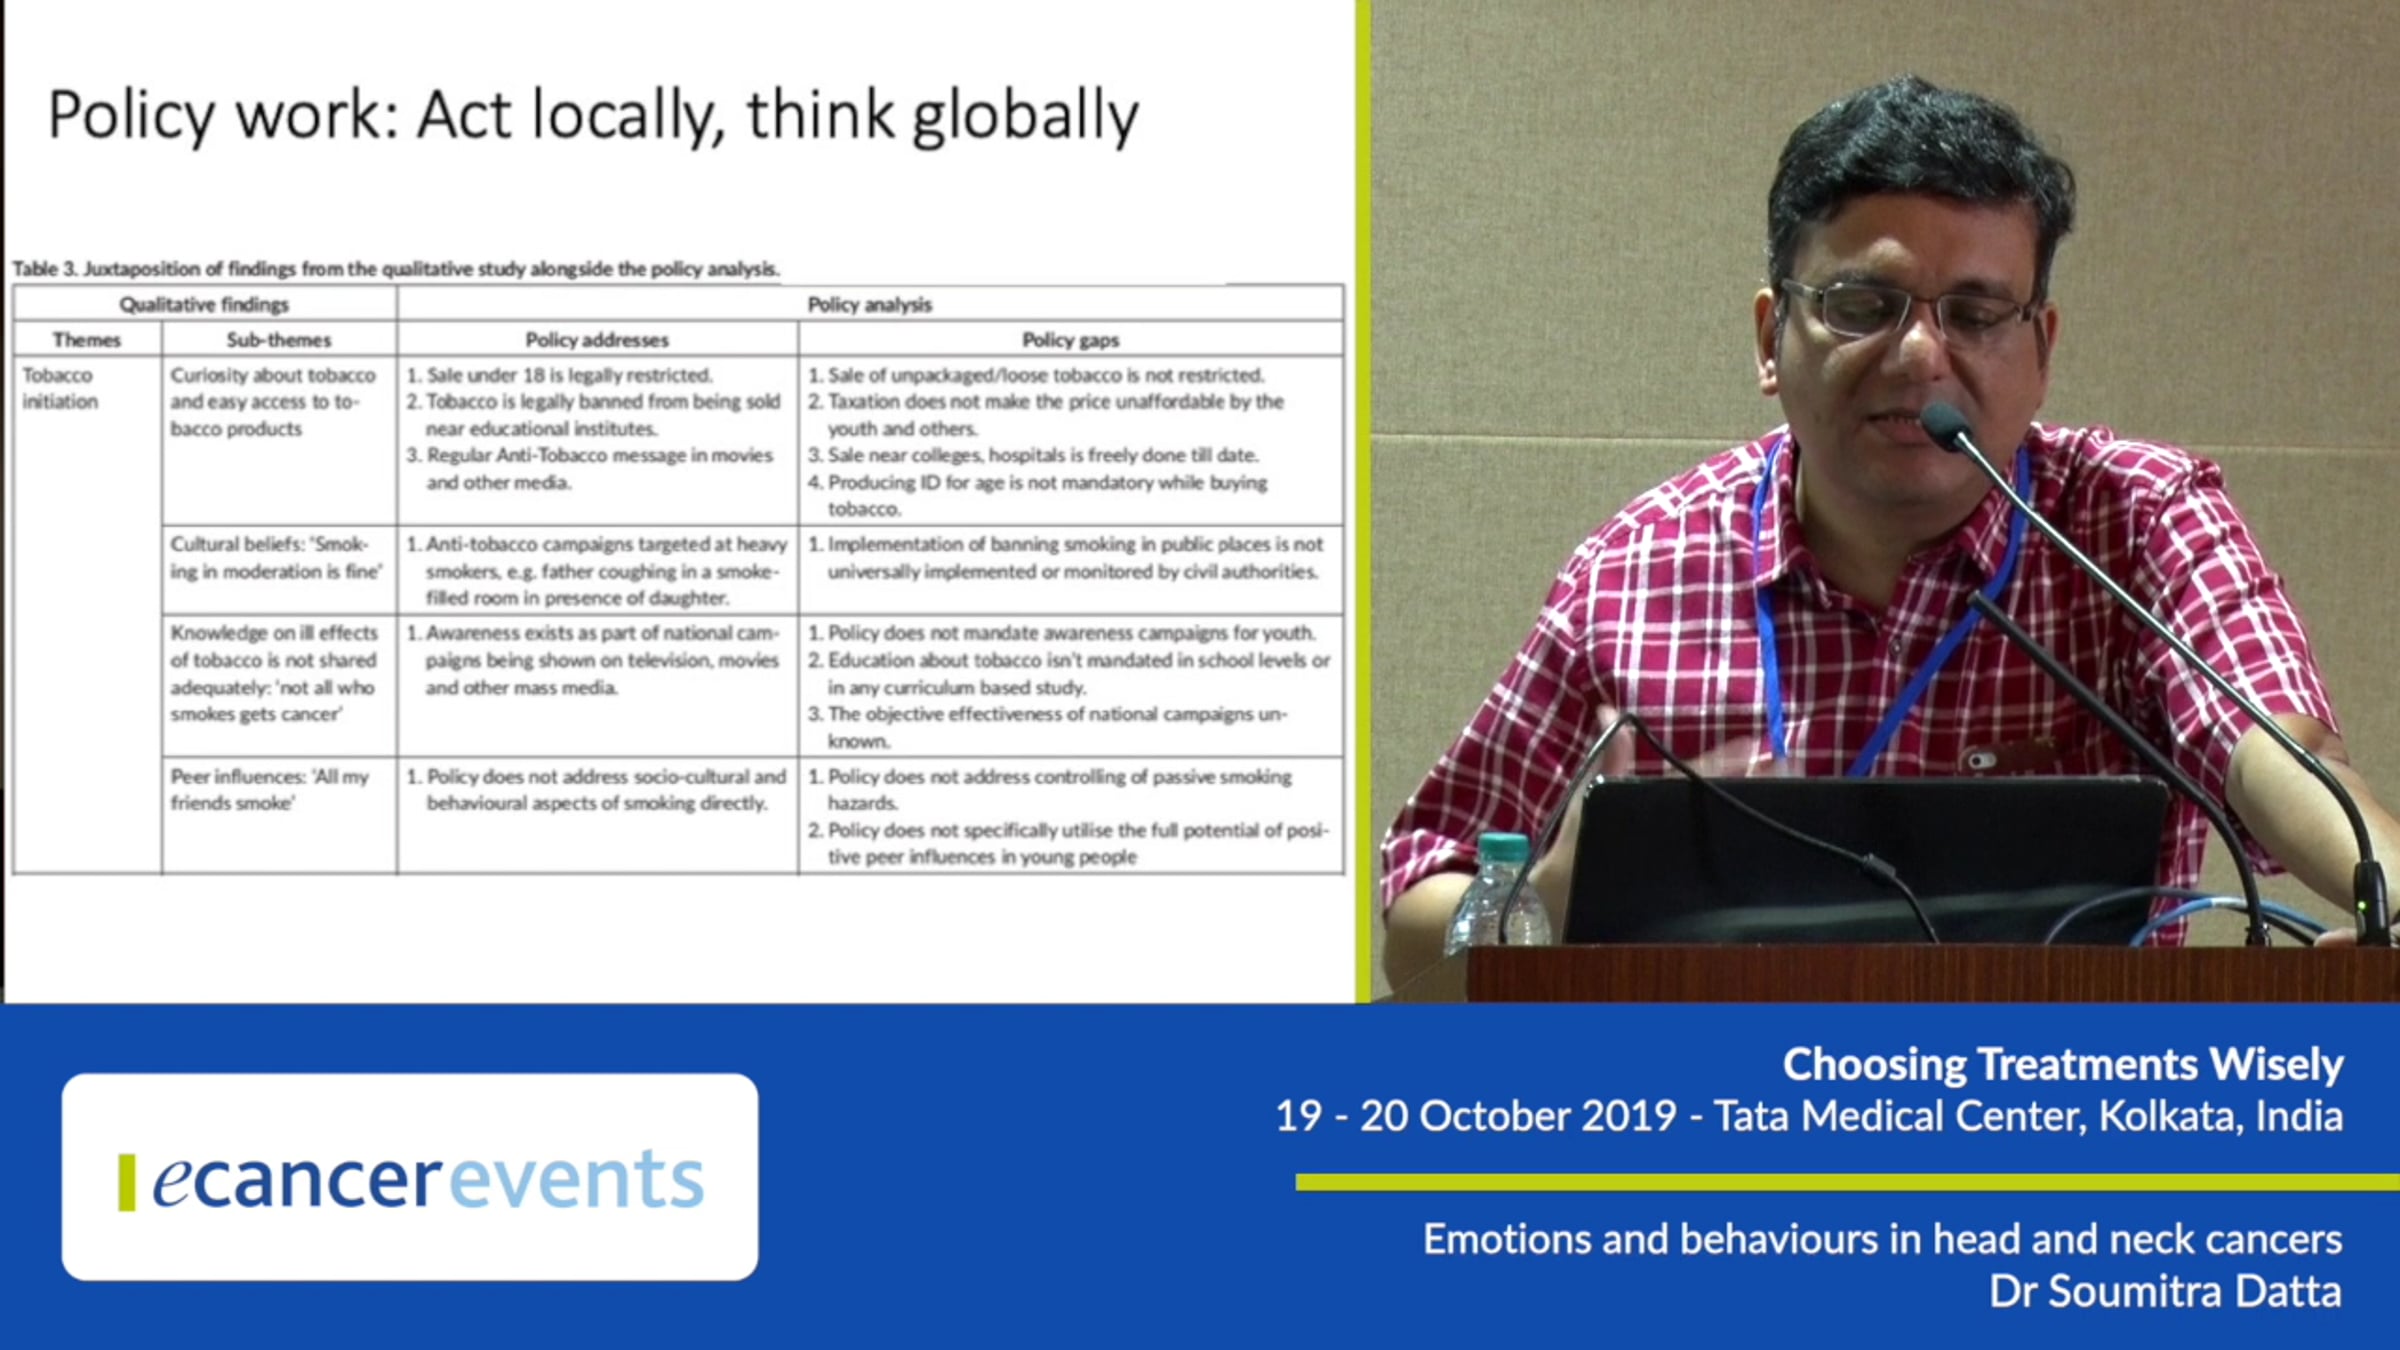2400x1350 pixels.
Task: Click the event date and venue line
Action: [x=1808, y=1116]
